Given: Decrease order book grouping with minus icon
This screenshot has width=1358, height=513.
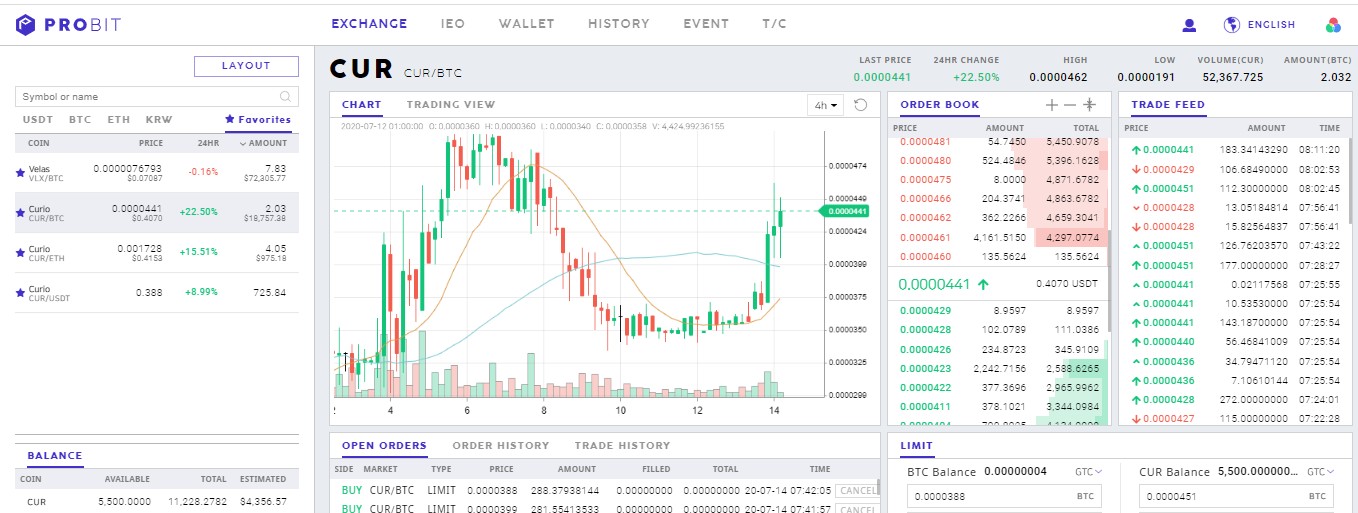Looking at the screenshot, I should [x=1069, y=105].
